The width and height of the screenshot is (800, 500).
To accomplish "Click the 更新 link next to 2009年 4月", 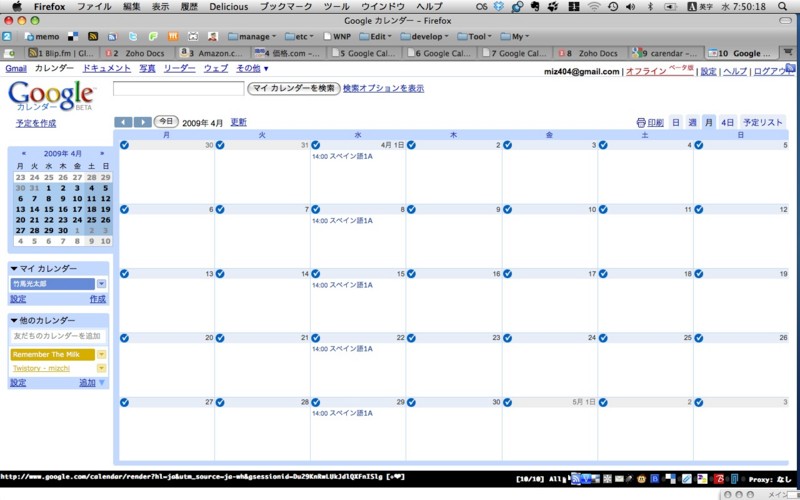I will point(238,122).
